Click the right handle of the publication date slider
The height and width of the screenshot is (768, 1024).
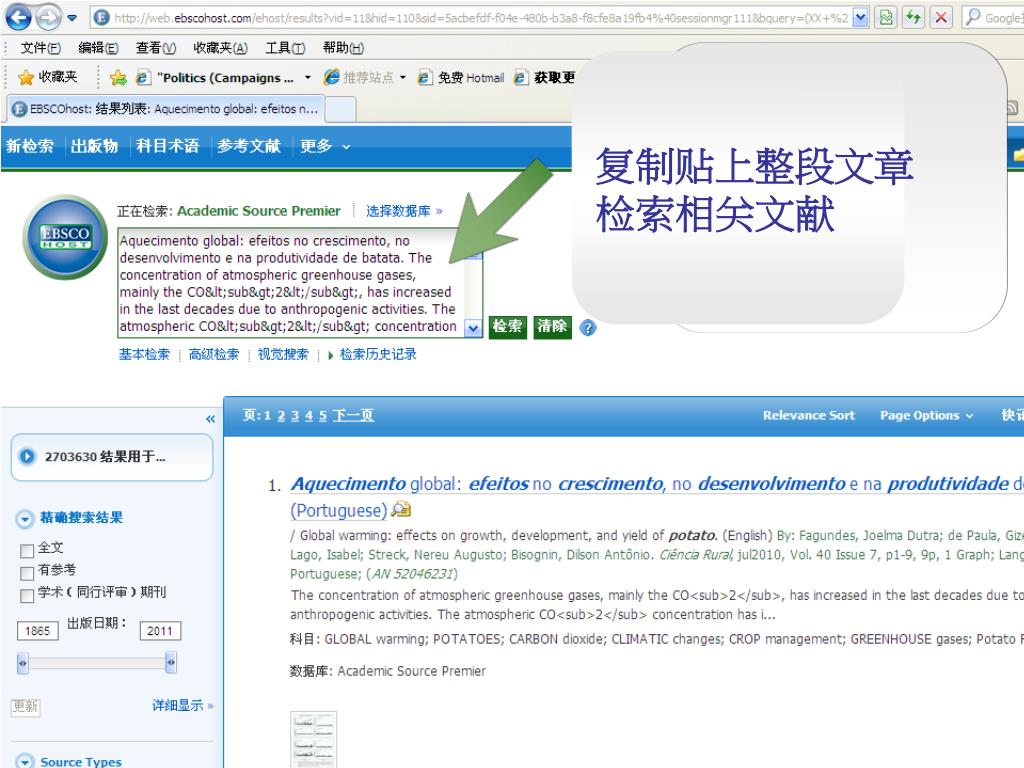tap(171, 663)
